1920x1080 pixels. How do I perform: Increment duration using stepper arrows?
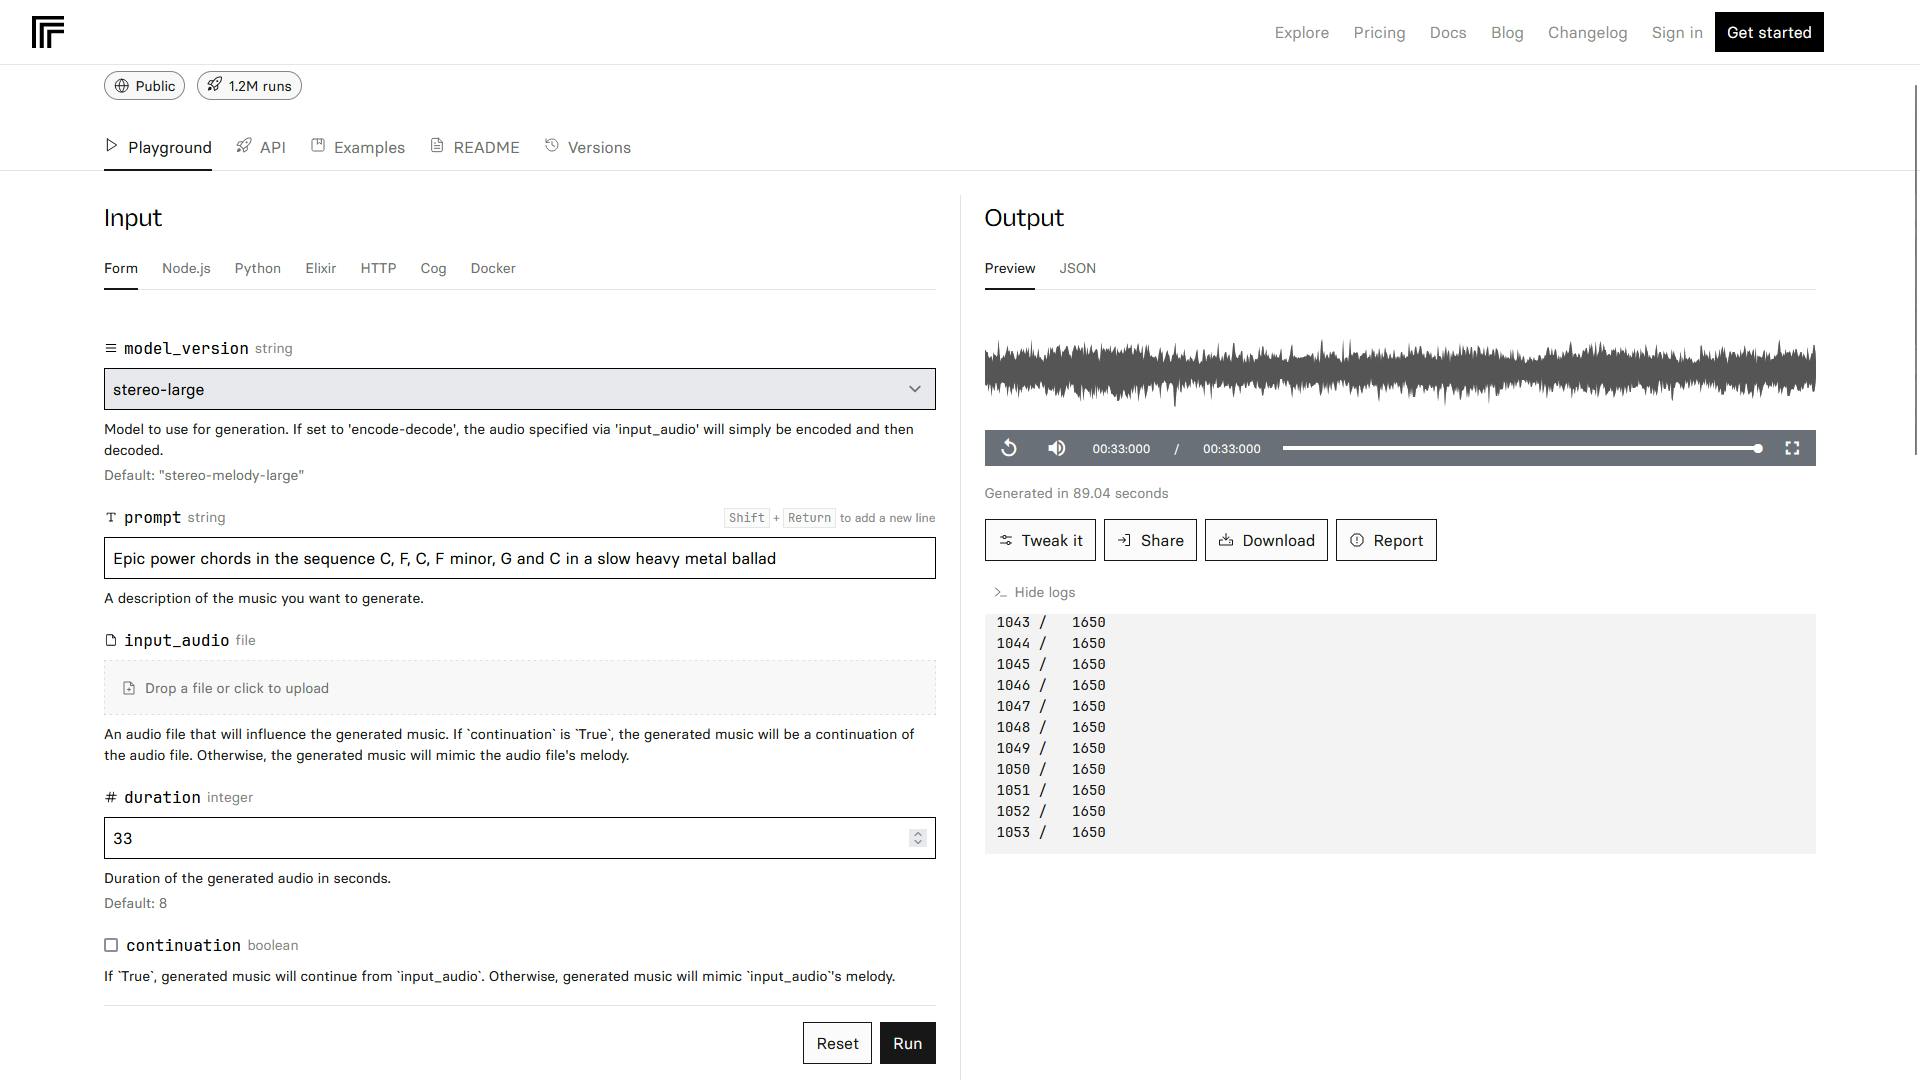coord(917,833)
